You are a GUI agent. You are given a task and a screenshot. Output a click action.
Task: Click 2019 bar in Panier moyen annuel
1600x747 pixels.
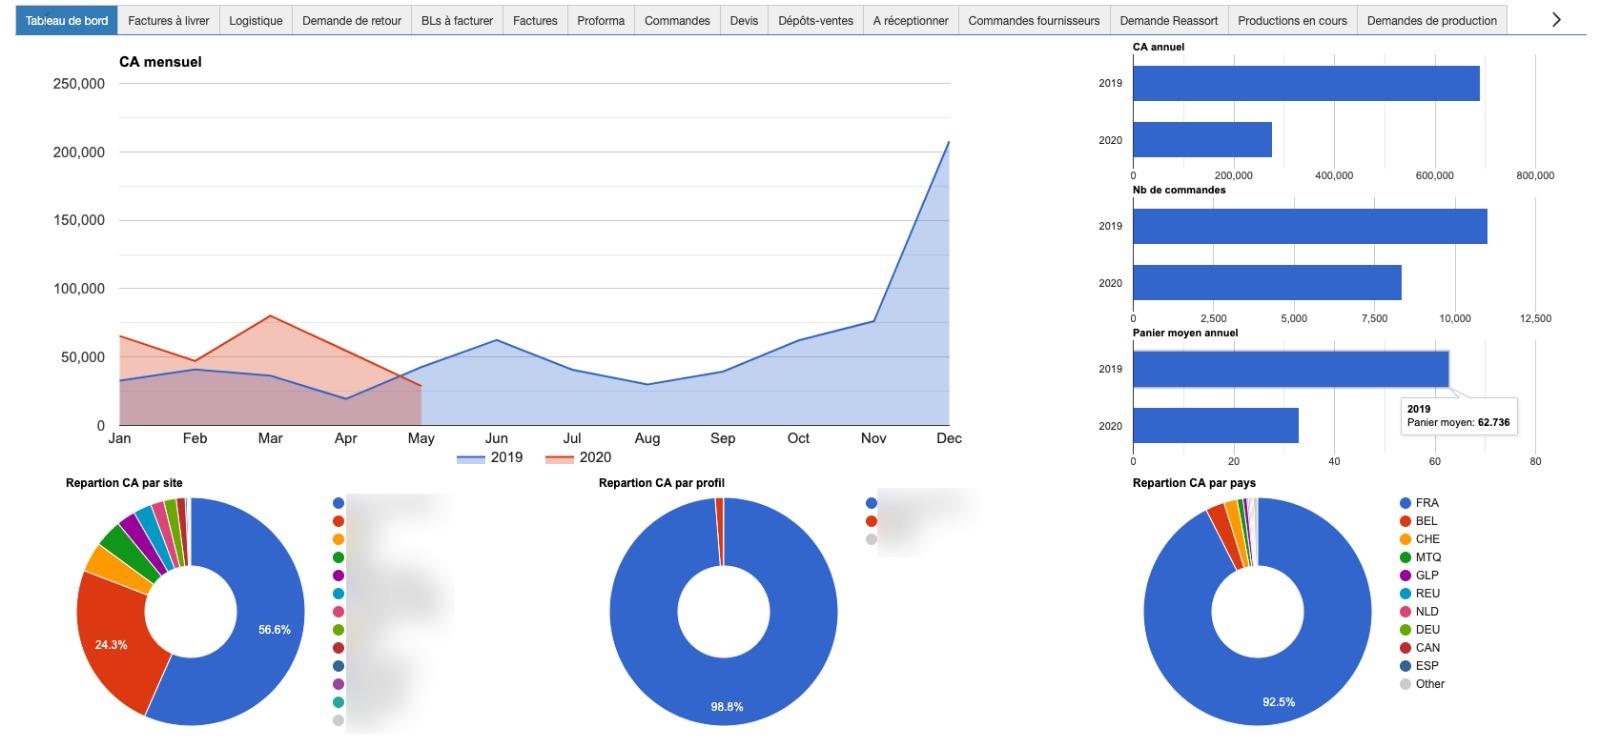click(1291, 369)
